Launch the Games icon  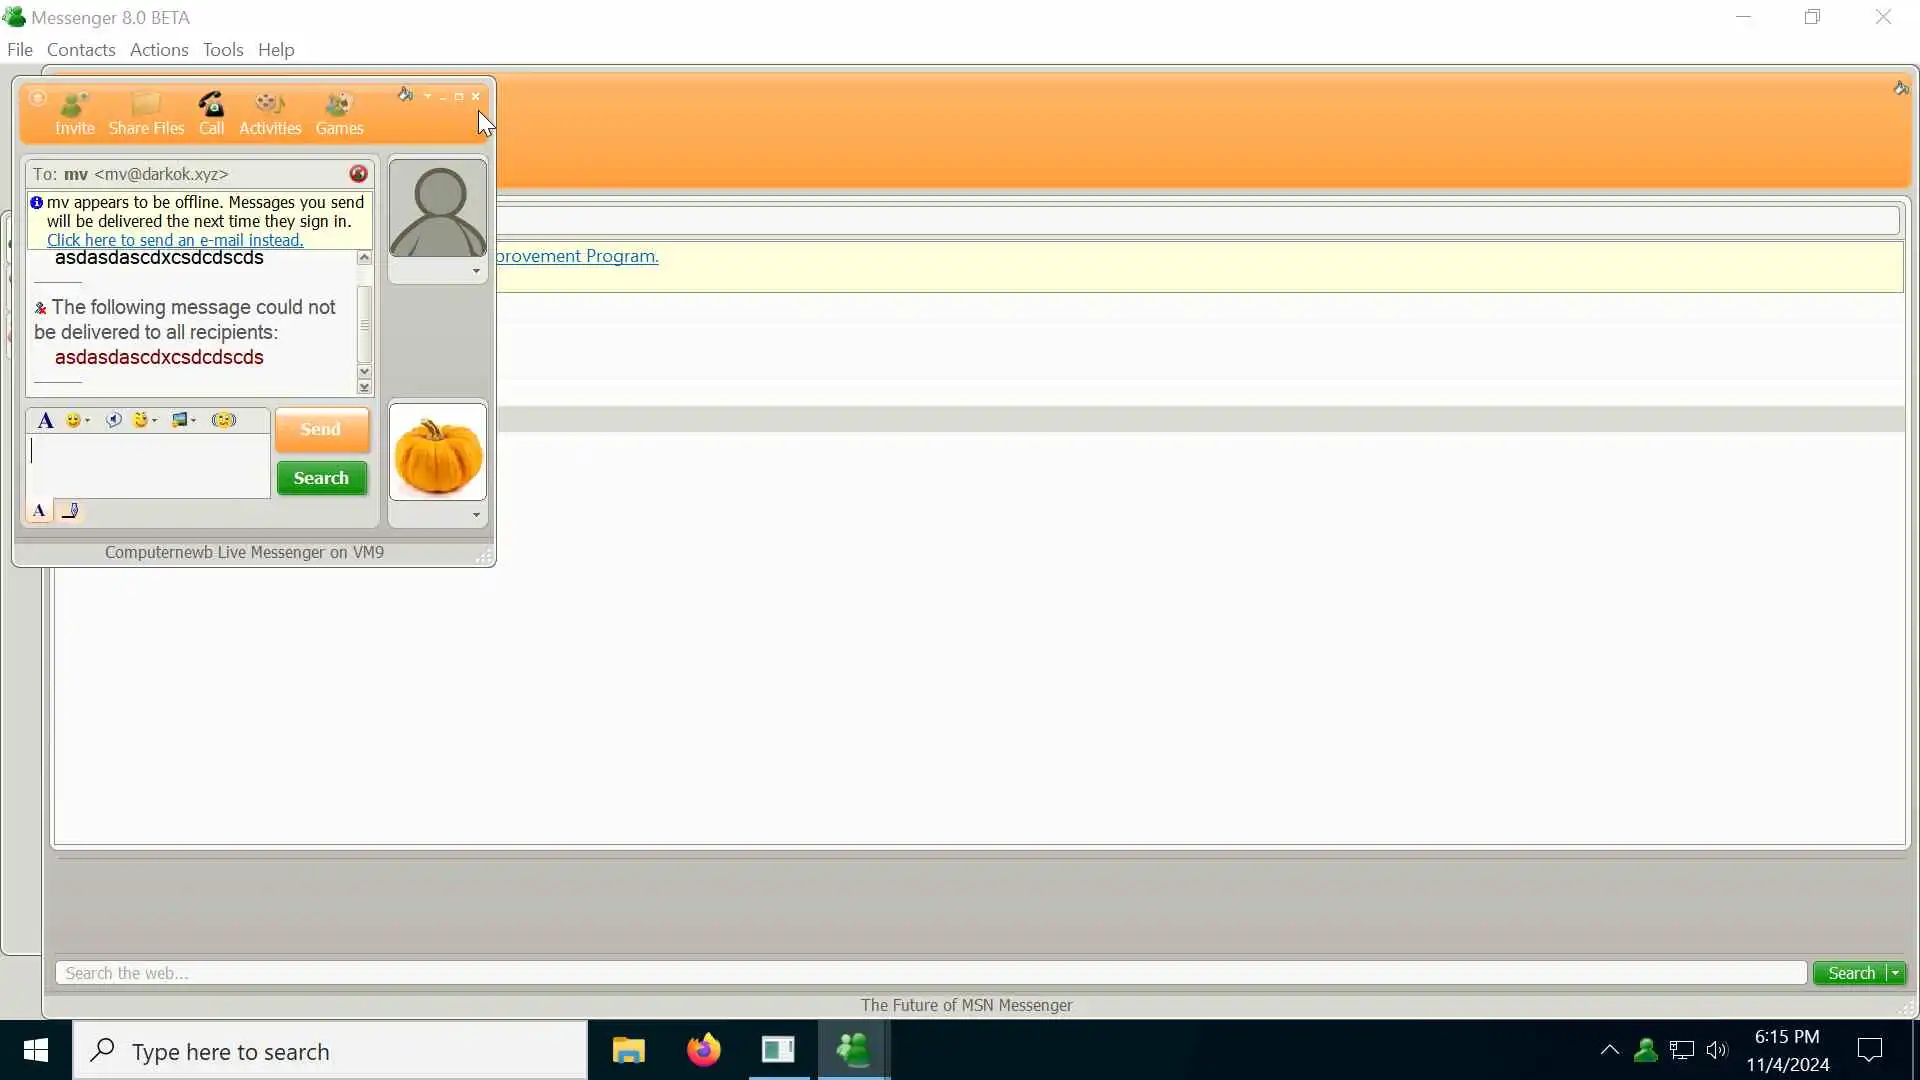pos(339,113)
